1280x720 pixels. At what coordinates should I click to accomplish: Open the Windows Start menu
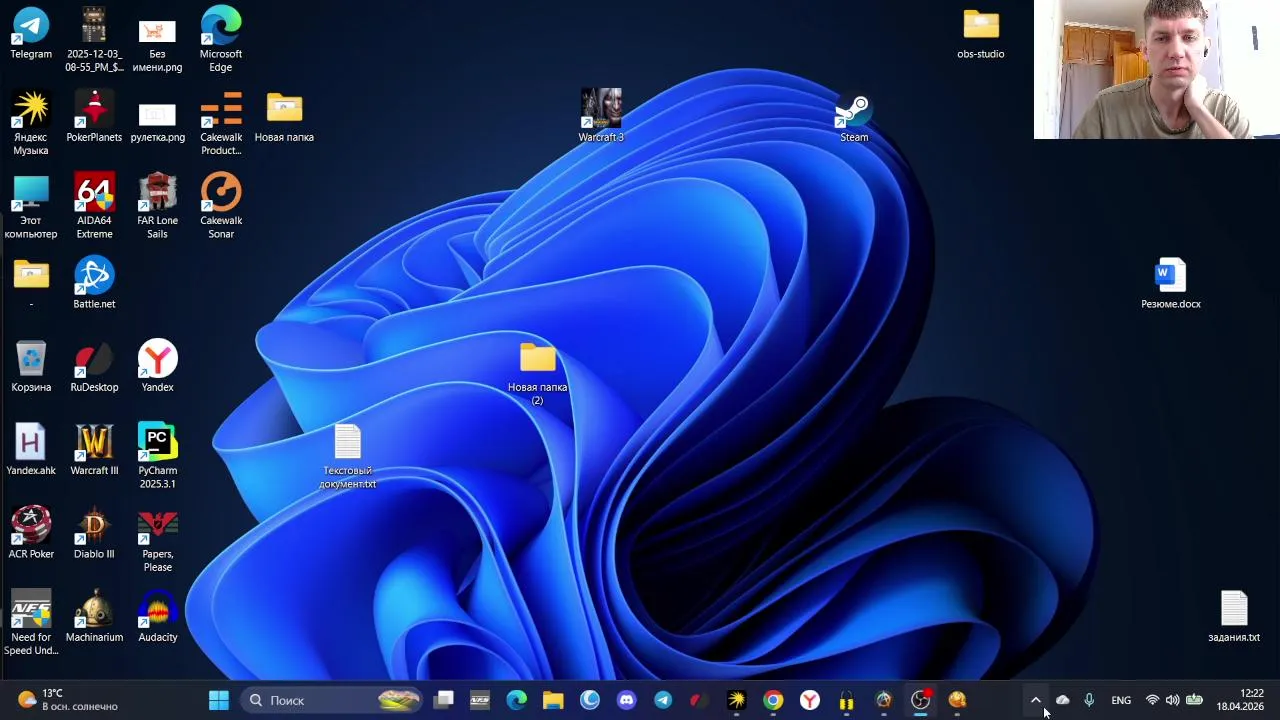(219, 700)
